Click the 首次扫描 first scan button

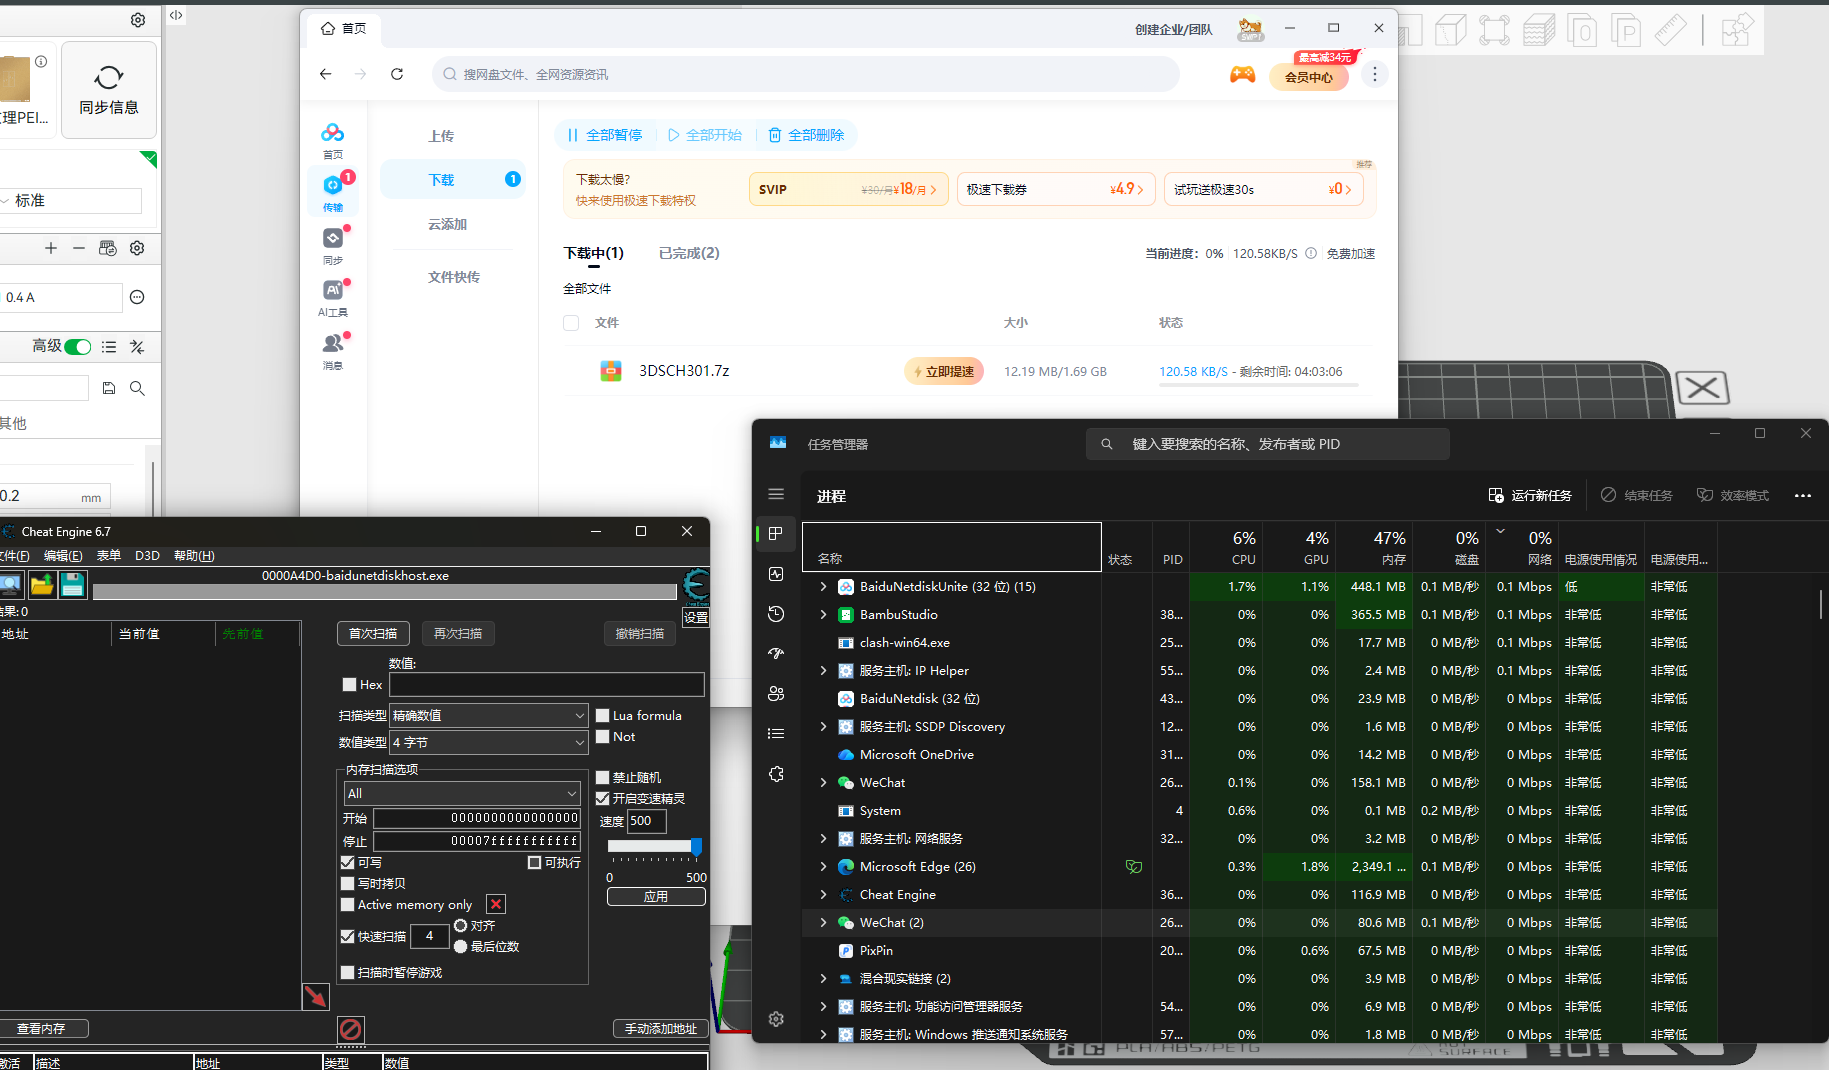(x=373, y=633)
